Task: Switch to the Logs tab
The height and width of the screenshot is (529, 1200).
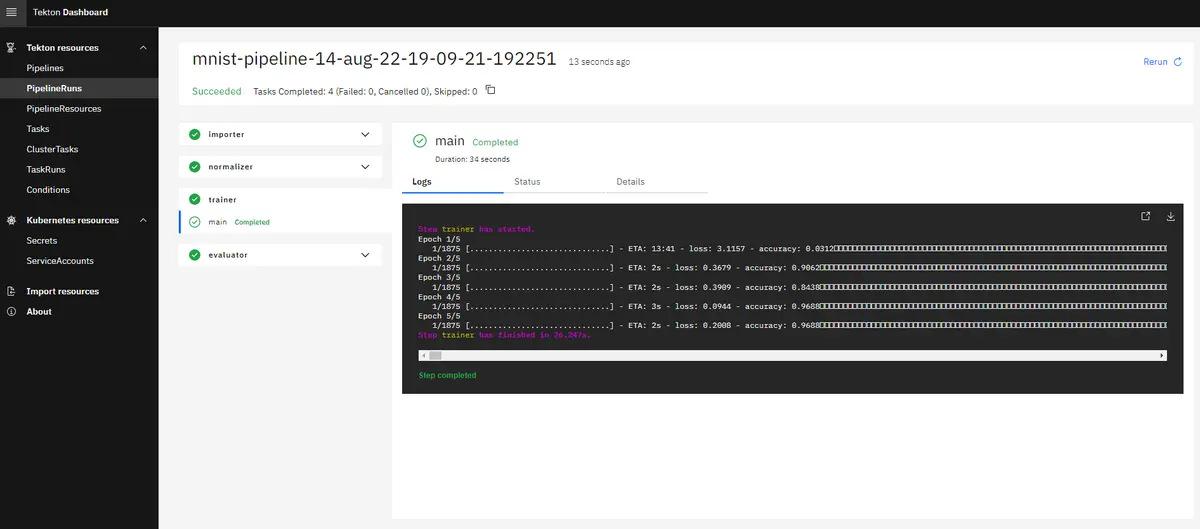Action: click(x=453, y=181)
